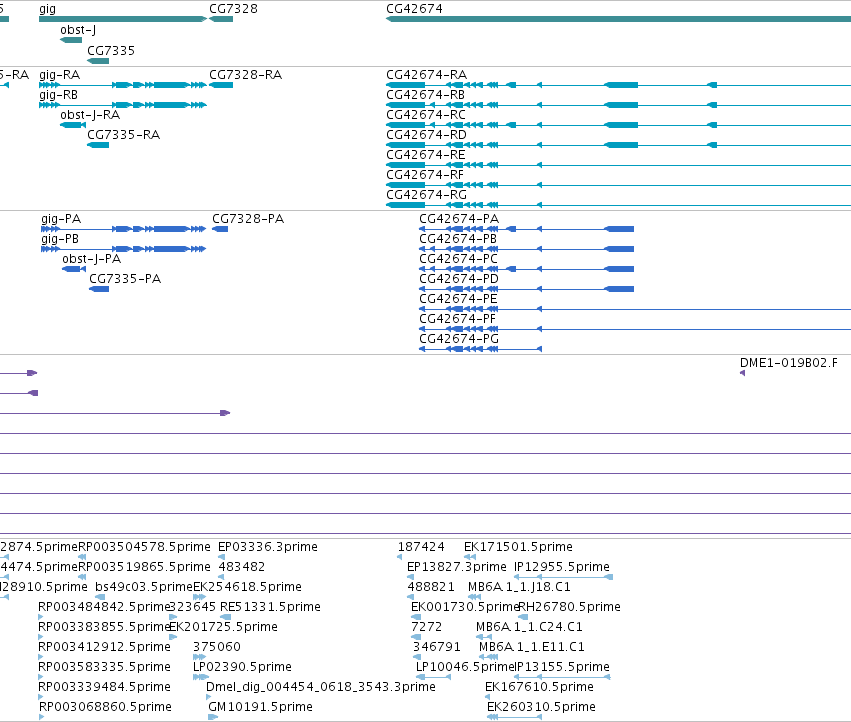Click the EK260310.5prime label
The image size is (851, 722).
click(541, 707)
